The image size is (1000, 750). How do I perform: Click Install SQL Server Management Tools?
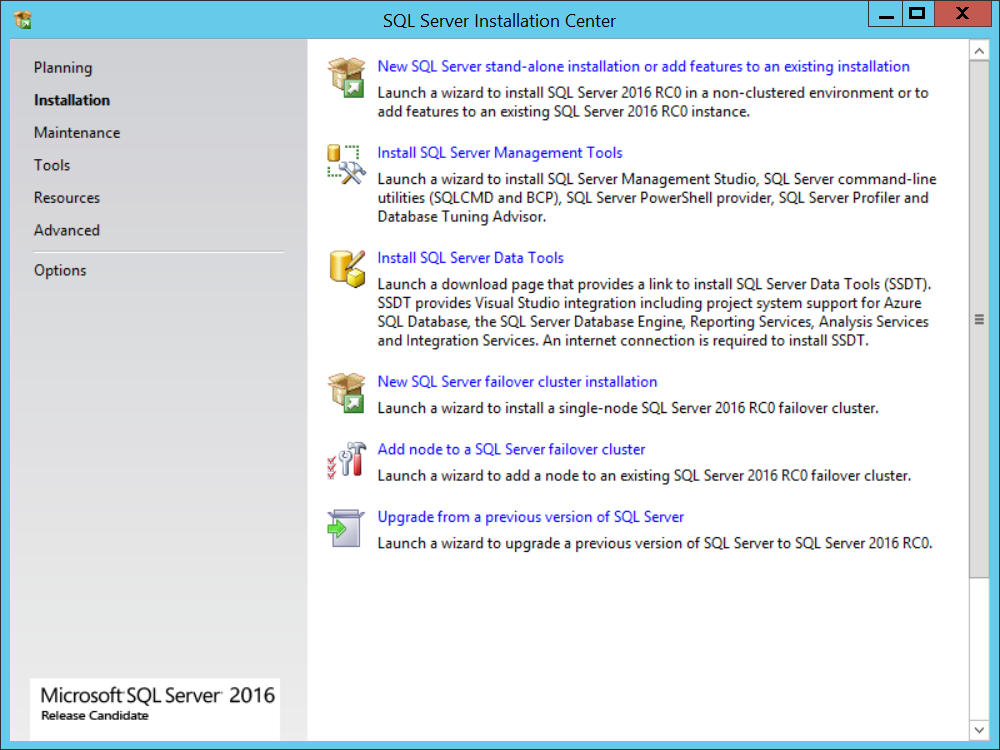(499, 153)
